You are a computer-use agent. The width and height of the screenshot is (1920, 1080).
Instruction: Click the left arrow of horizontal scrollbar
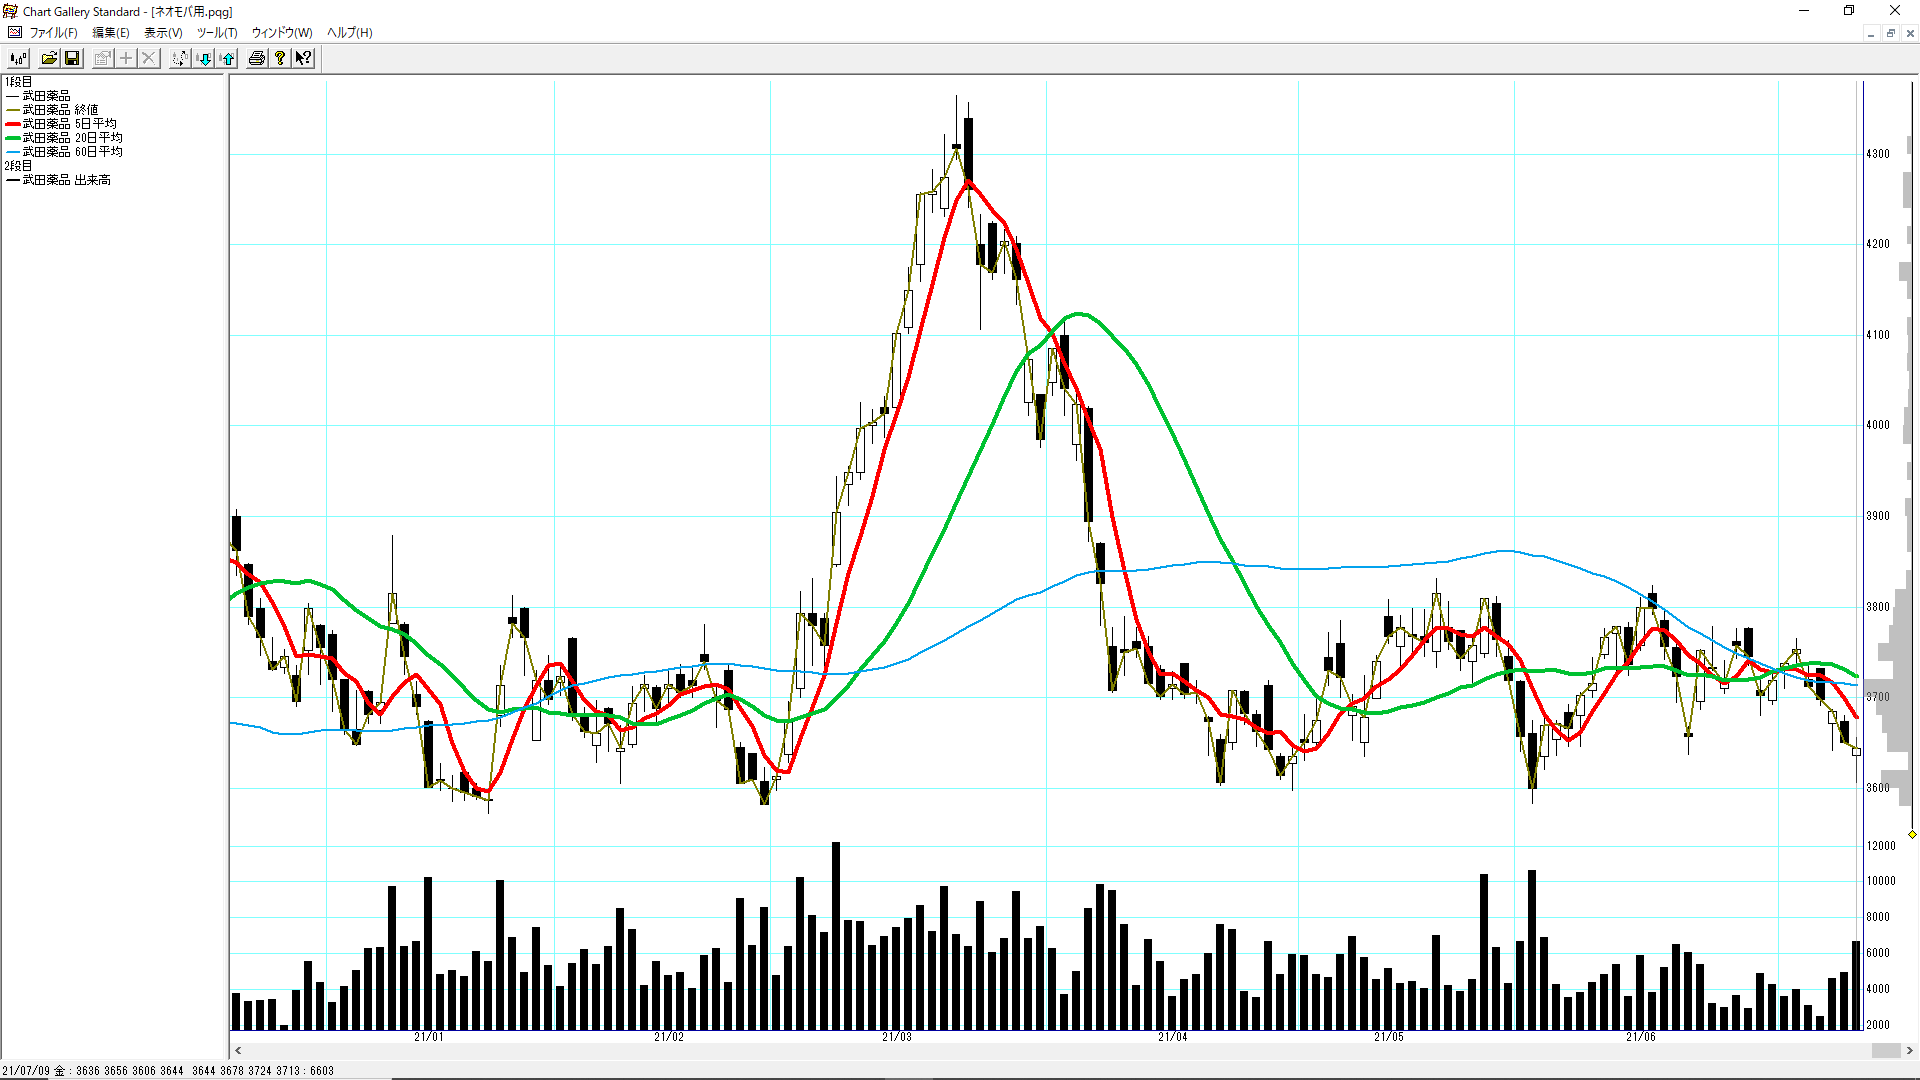click(x=238, y=1050)
